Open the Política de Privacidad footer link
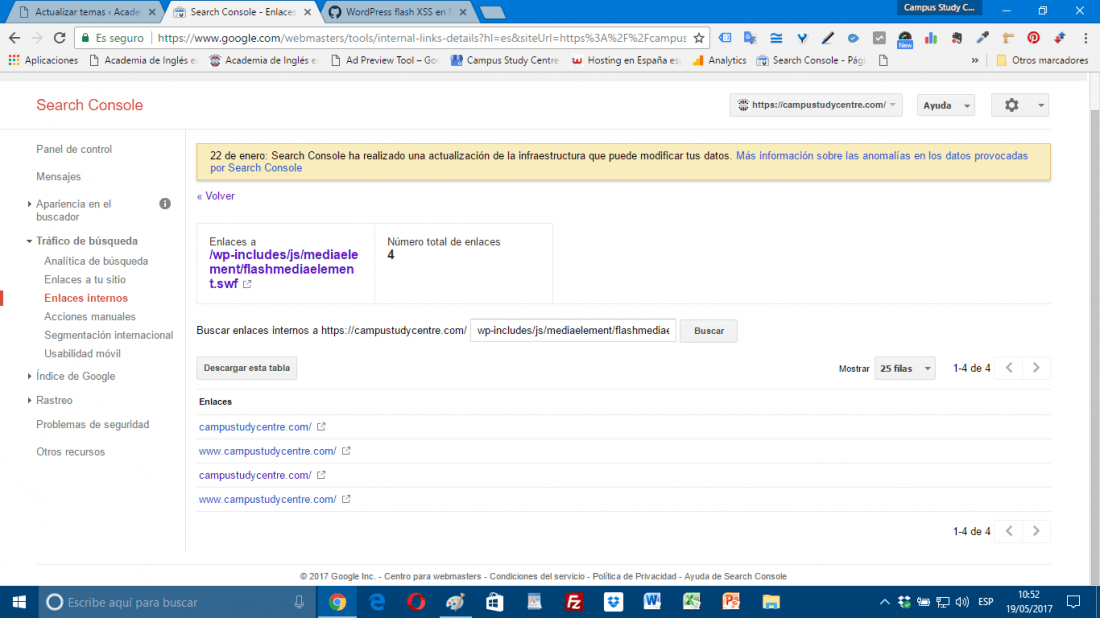Viewport: 1100px width, 618px height. pos(634,576)
